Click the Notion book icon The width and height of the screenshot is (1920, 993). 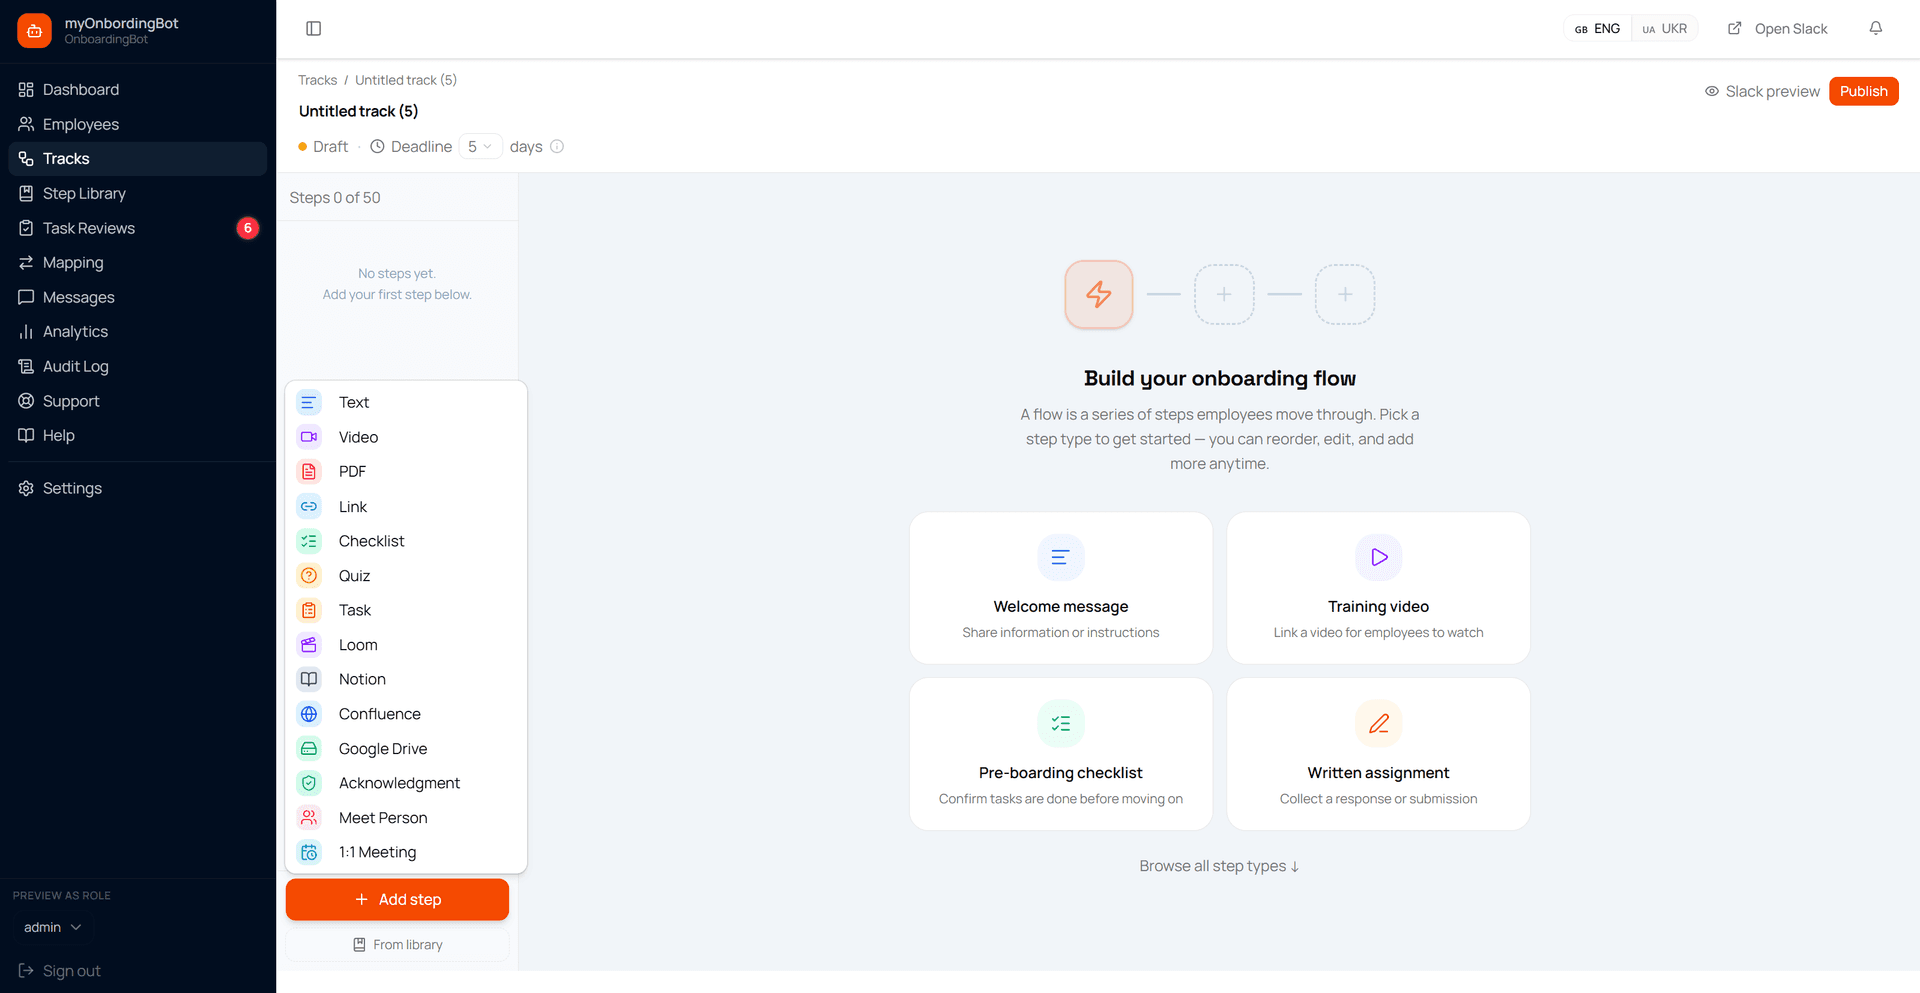pos(309,679)
